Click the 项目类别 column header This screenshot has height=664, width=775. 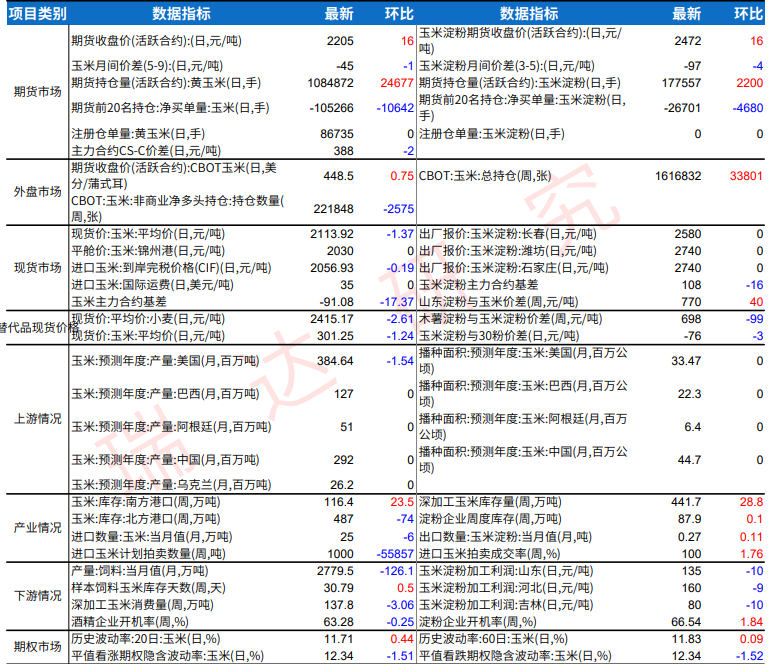pos(34,13)
